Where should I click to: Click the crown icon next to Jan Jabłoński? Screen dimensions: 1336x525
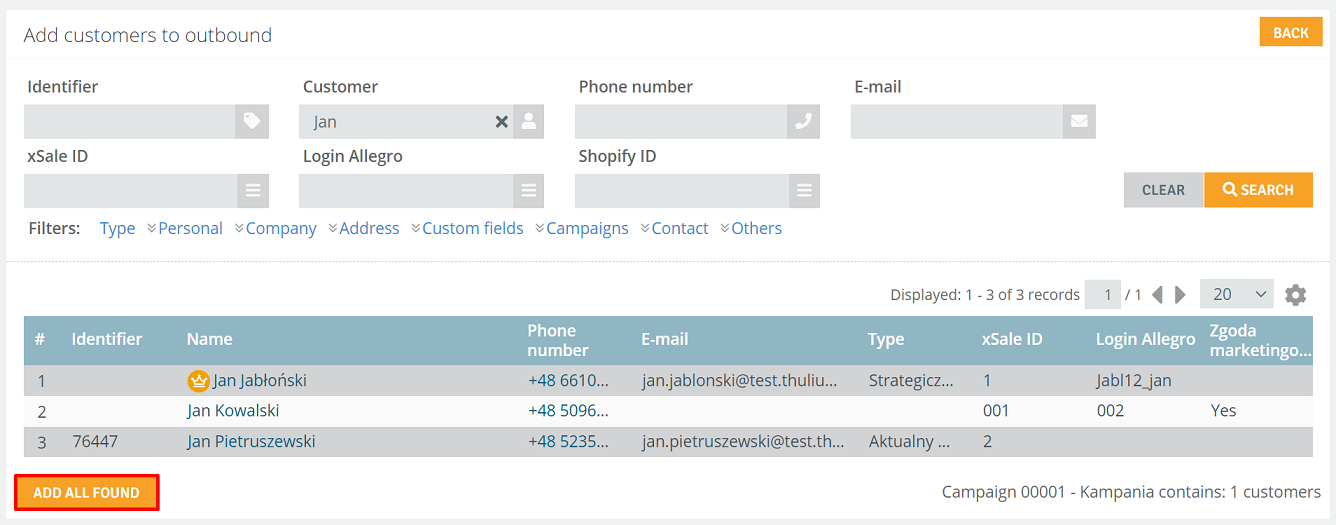point(198,380)
